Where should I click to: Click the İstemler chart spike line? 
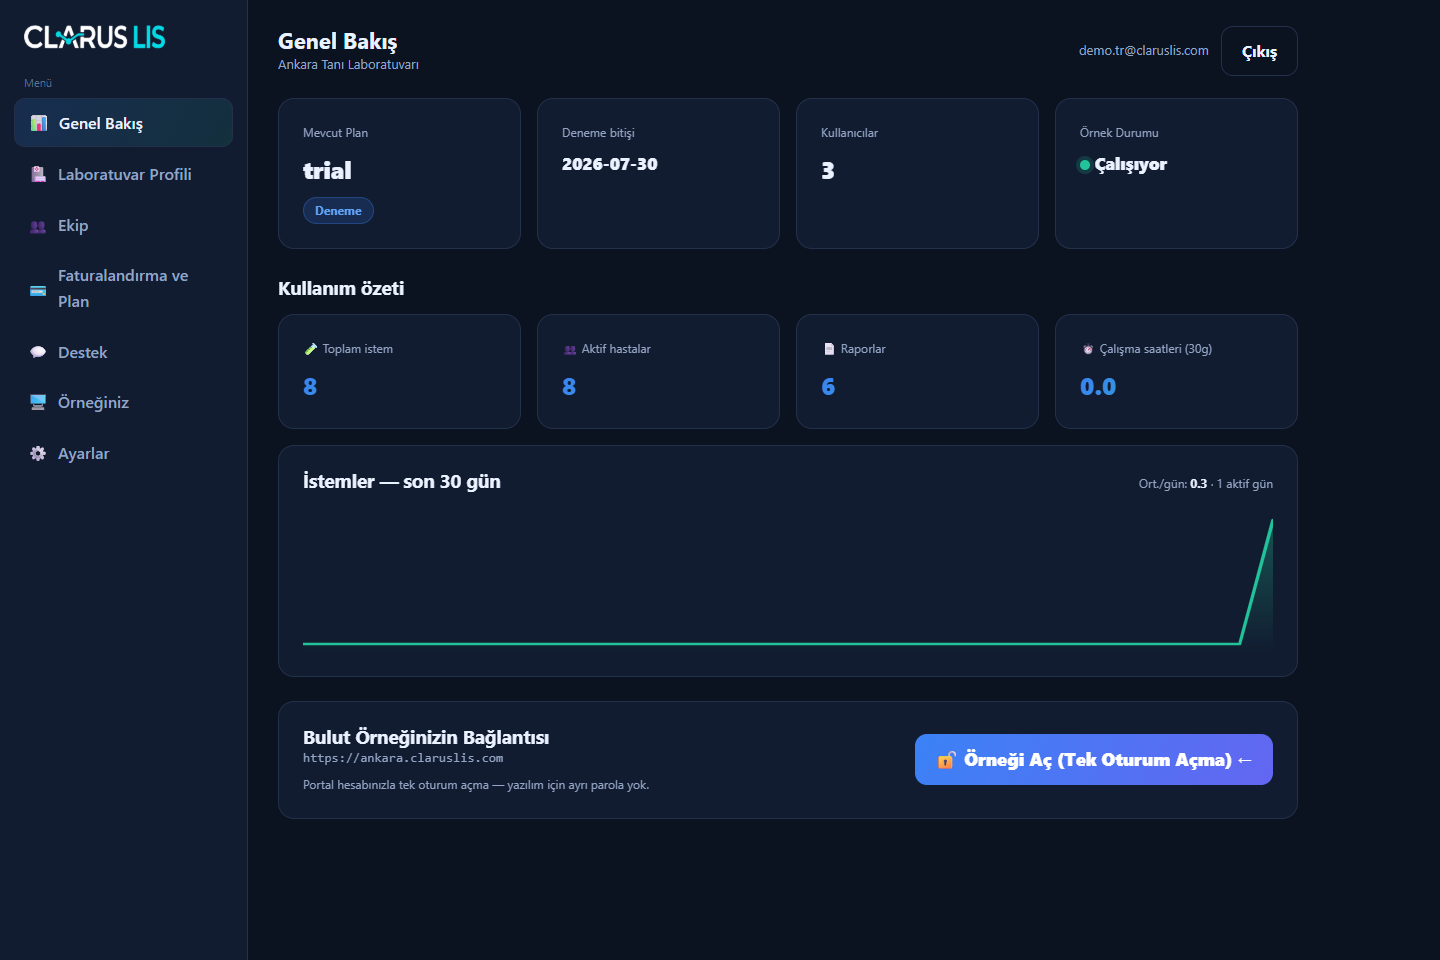pyautogui.click(x=1257, y=580)
